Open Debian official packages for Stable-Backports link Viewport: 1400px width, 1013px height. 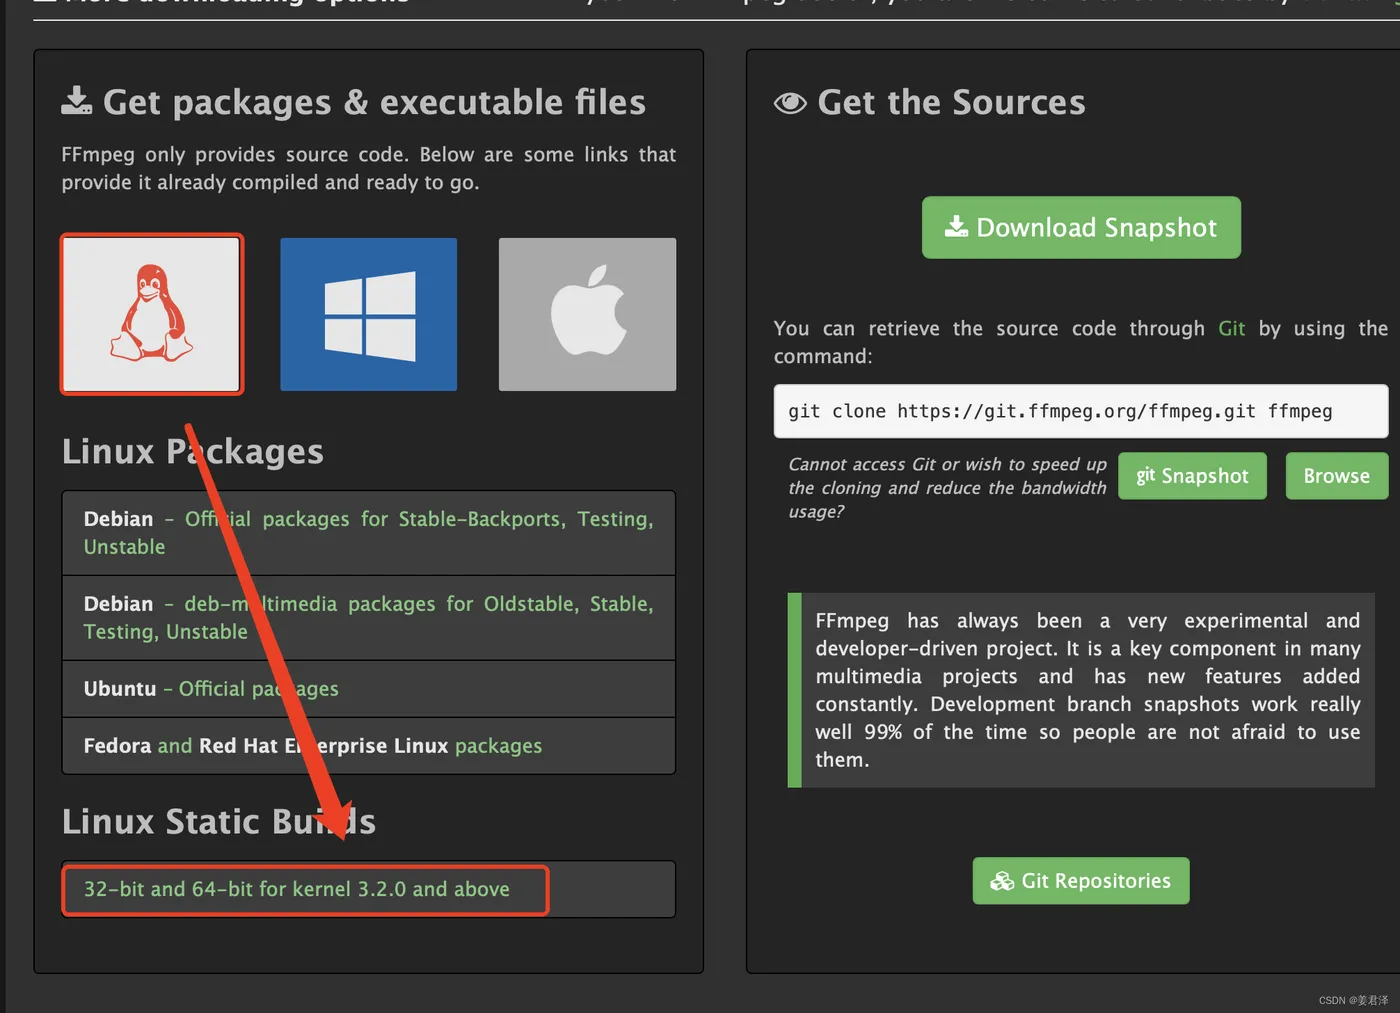click(368, 533)
